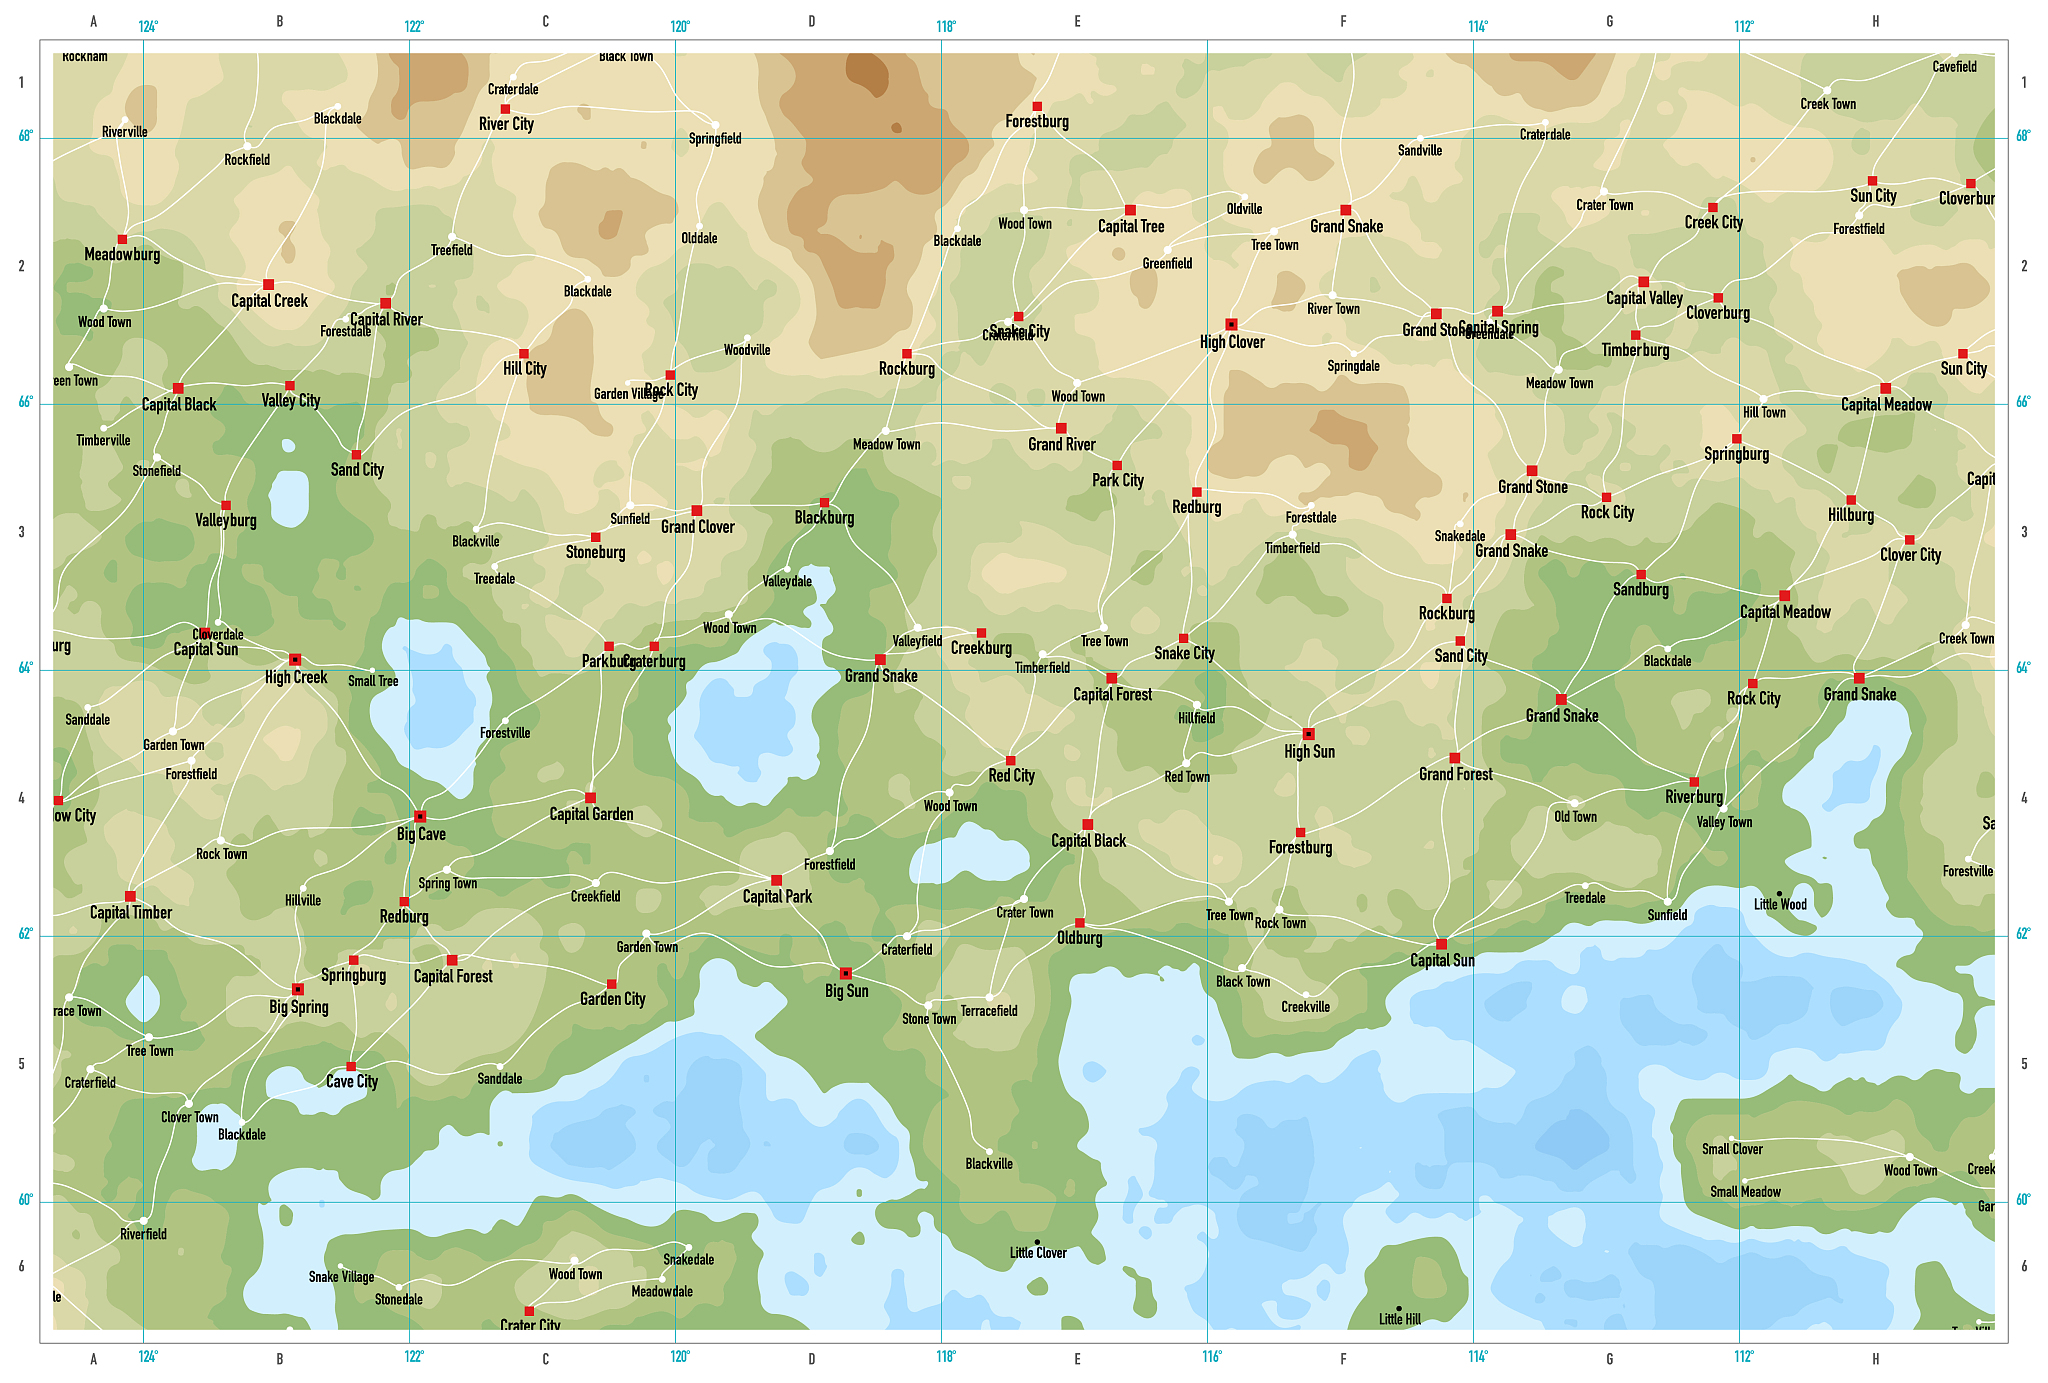Click the Riverburg city marker
2048x1383 pixels.
[x=1694, y=782]
